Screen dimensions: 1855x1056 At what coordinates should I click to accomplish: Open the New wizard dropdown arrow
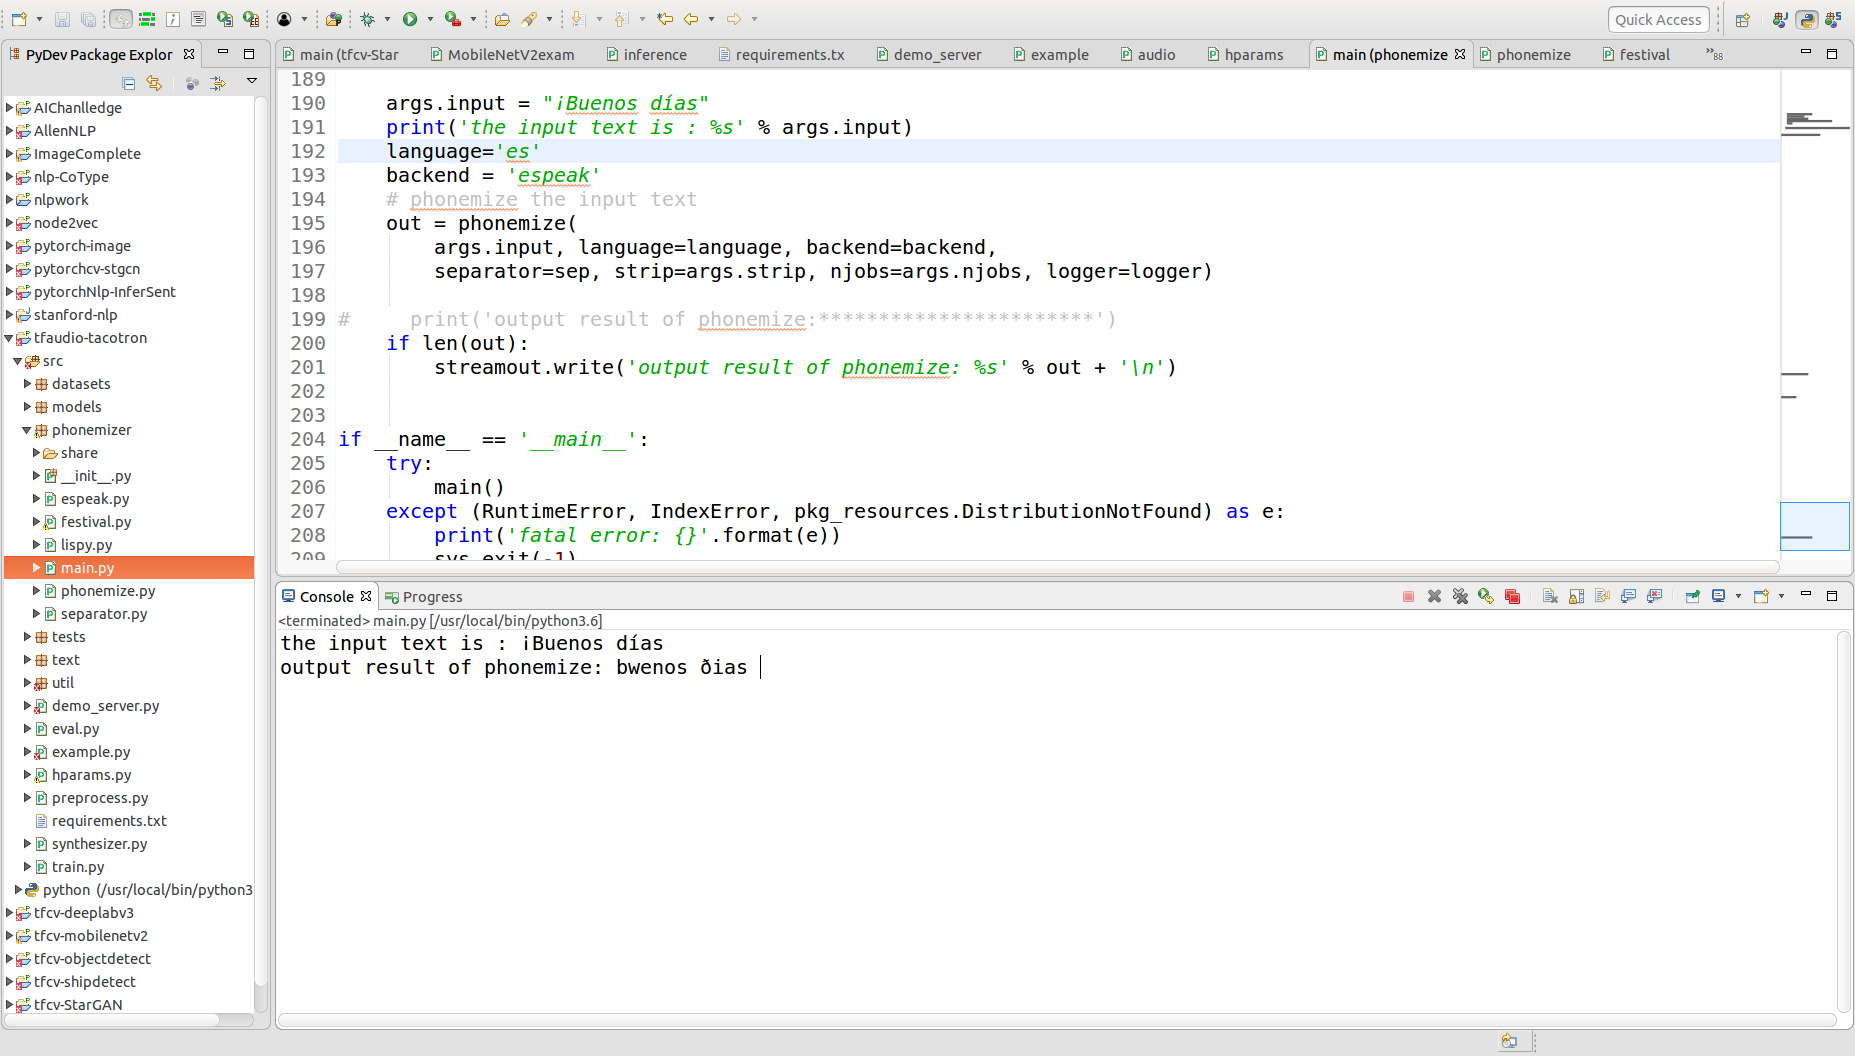[39, 19]
